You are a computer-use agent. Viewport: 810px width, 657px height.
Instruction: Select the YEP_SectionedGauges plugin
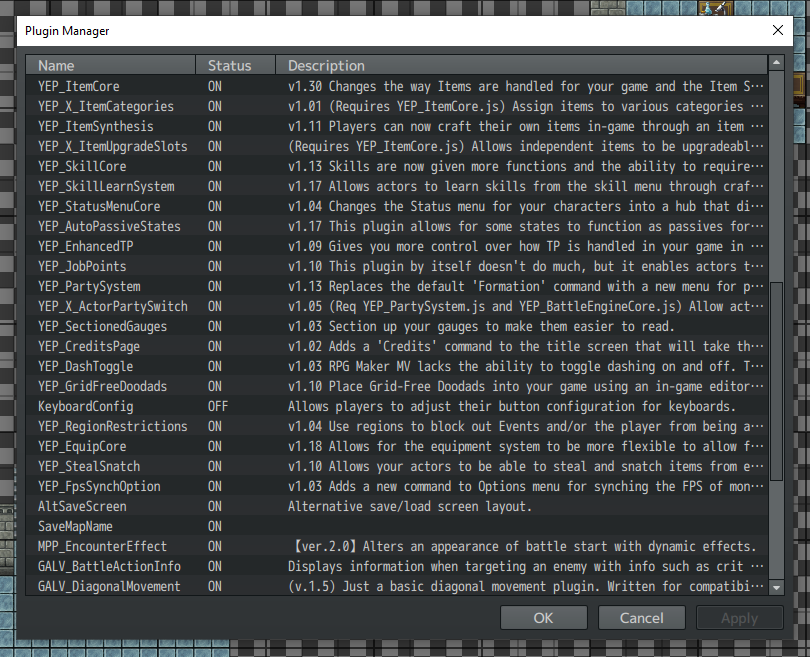[397, 326]
